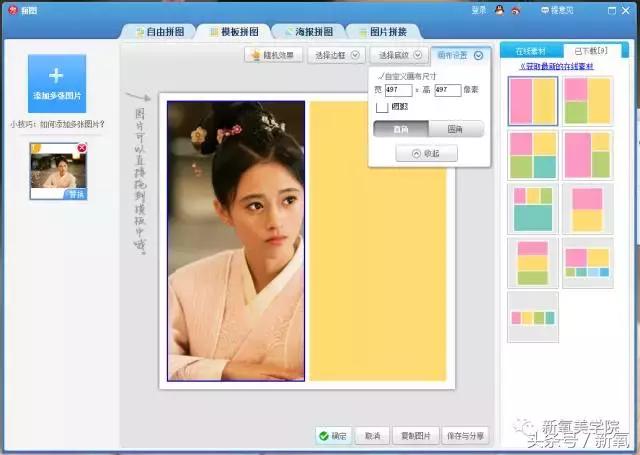Choose template with two large and four small cells
The height and width of the screenshot is (455, 640).
tap(588, 263)
